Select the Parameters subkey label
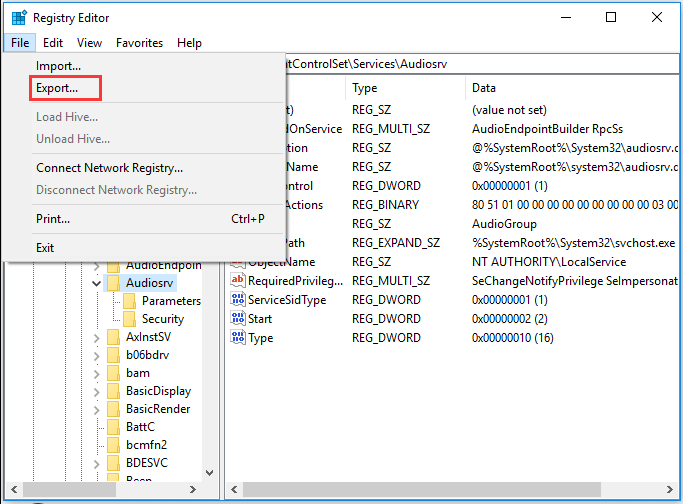The image size is (683, 504). 171,301
